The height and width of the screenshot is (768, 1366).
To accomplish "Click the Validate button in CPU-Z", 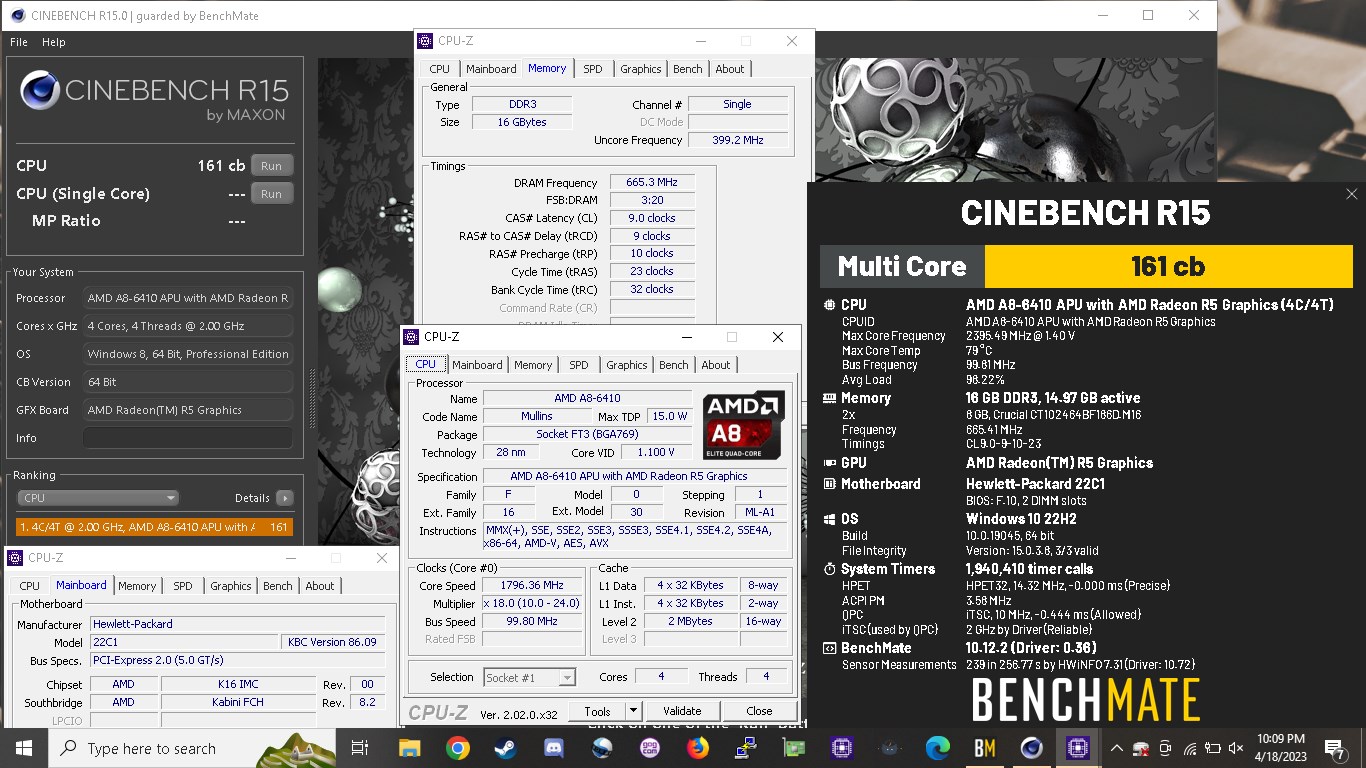I will coord(681,711).
